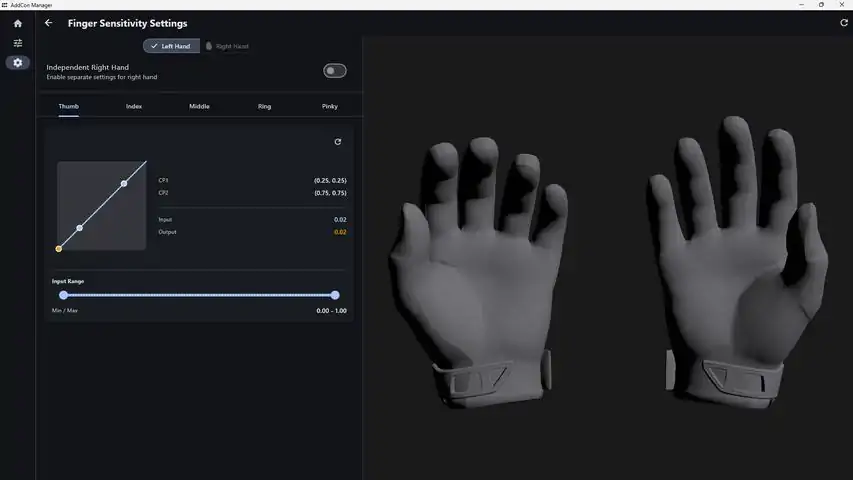Reset the thumb curve with the refresh icon
Screen dimensions: 853x480
click(x=337, y=141)
